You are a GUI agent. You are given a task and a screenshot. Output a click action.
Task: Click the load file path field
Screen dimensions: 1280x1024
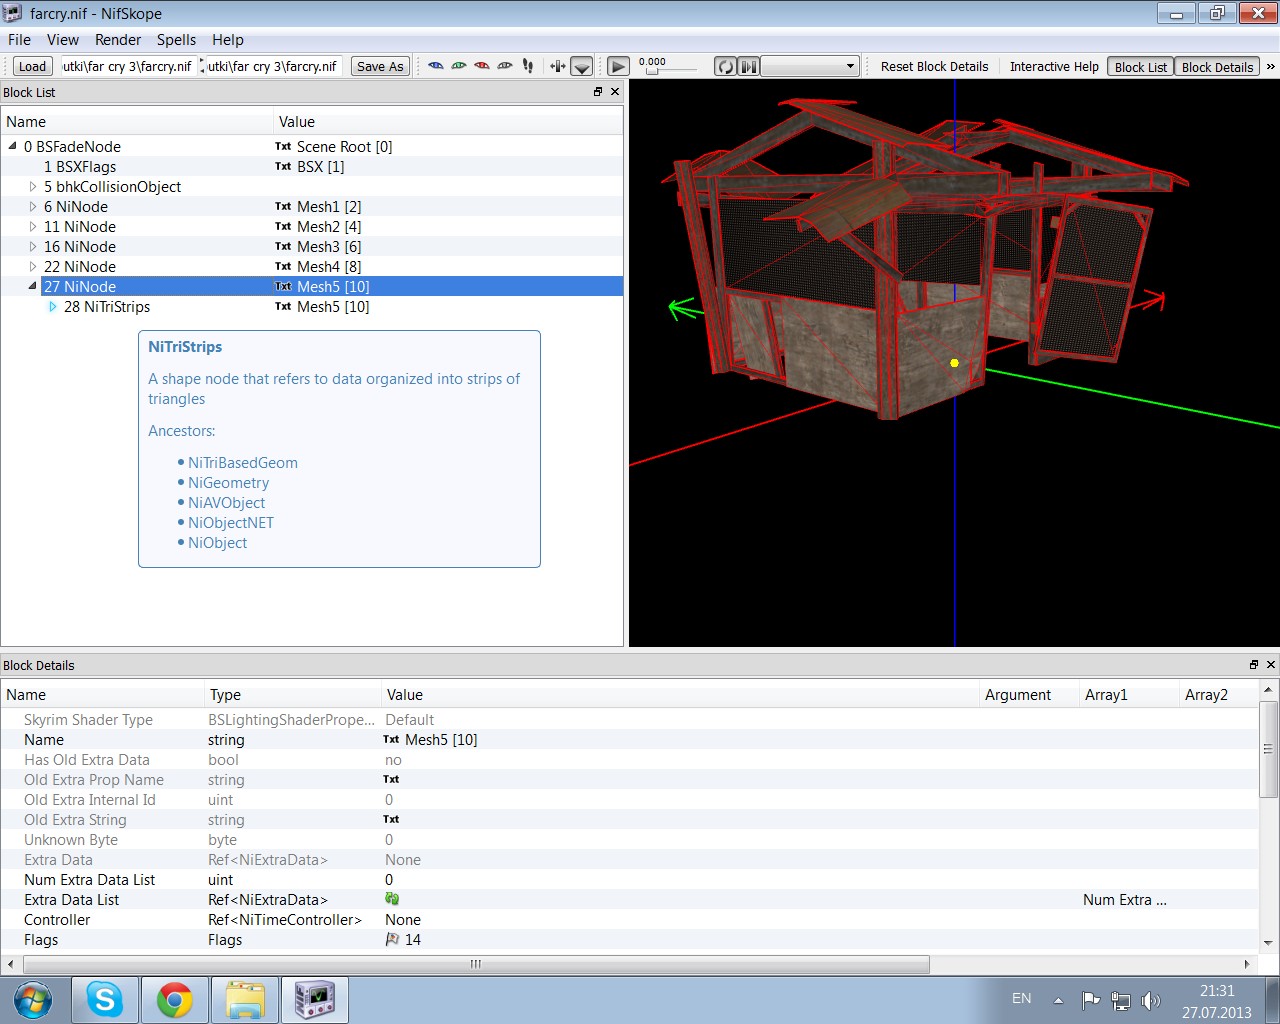(x=129, y=66)
